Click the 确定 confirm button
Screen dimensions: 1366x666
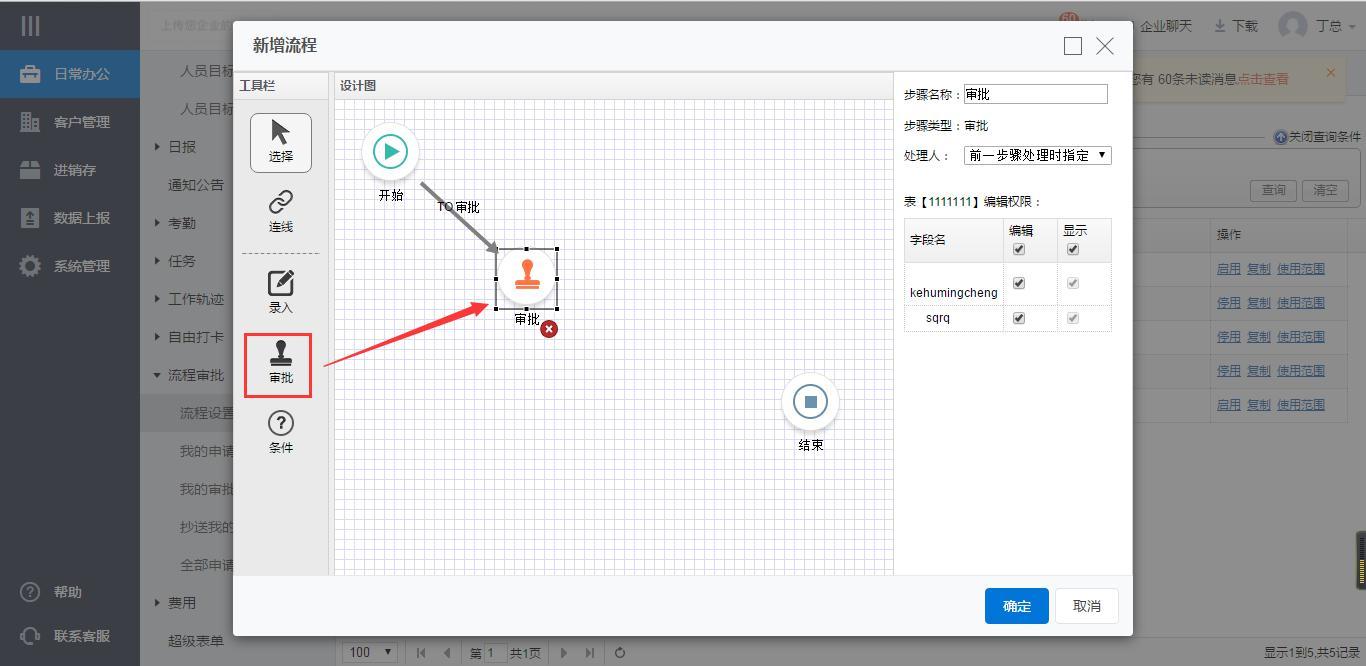(x=1016, y=606)
